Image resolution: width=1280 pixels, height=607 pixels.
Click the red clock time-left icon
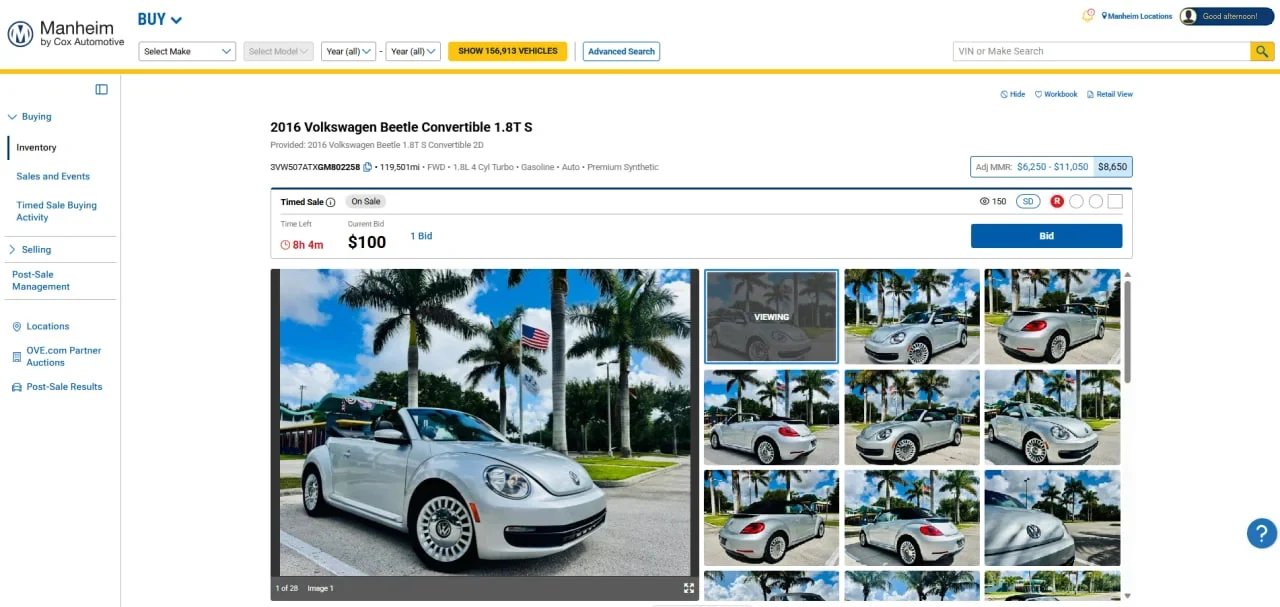point(285,244)
